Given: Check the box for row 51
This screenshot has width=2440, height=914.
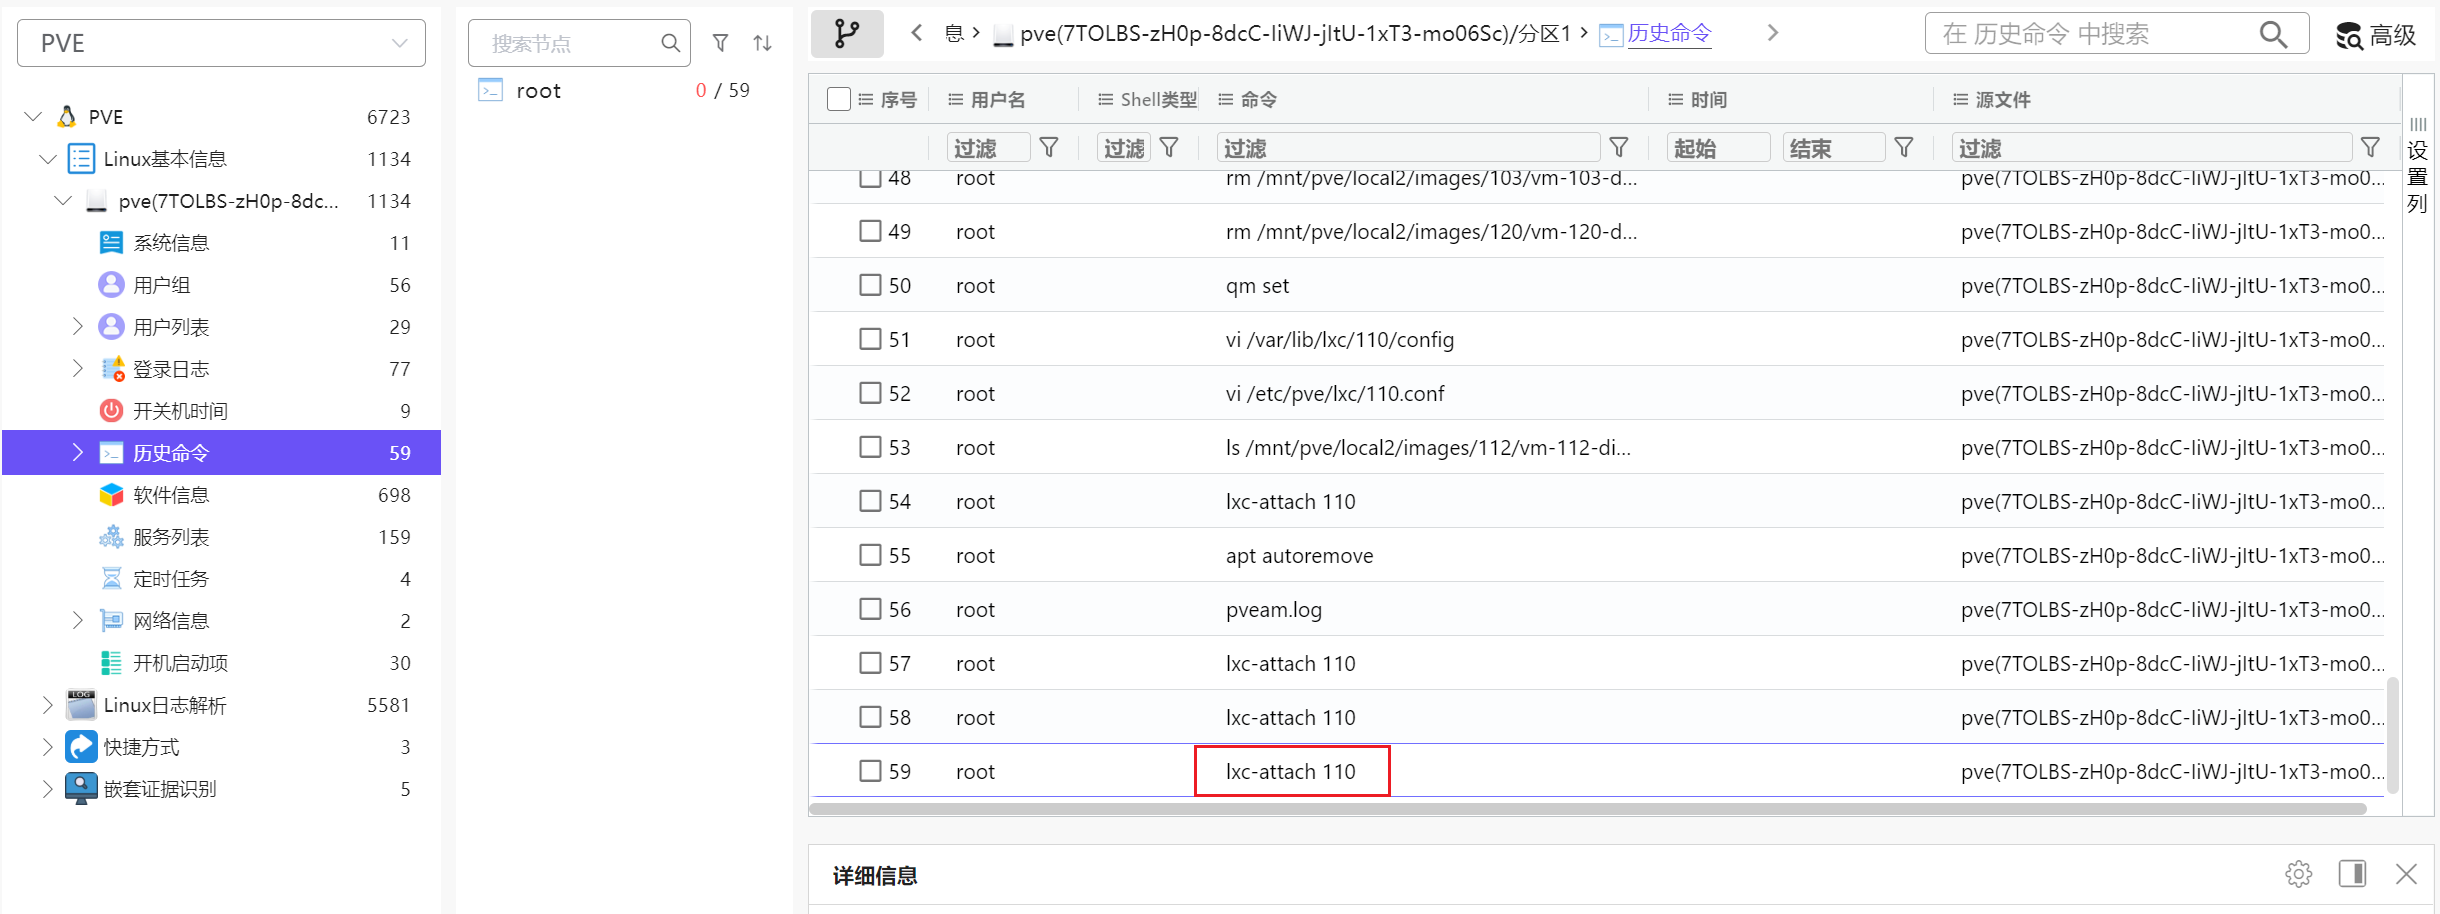Looking at the screenshot, I should coord(870,339).
